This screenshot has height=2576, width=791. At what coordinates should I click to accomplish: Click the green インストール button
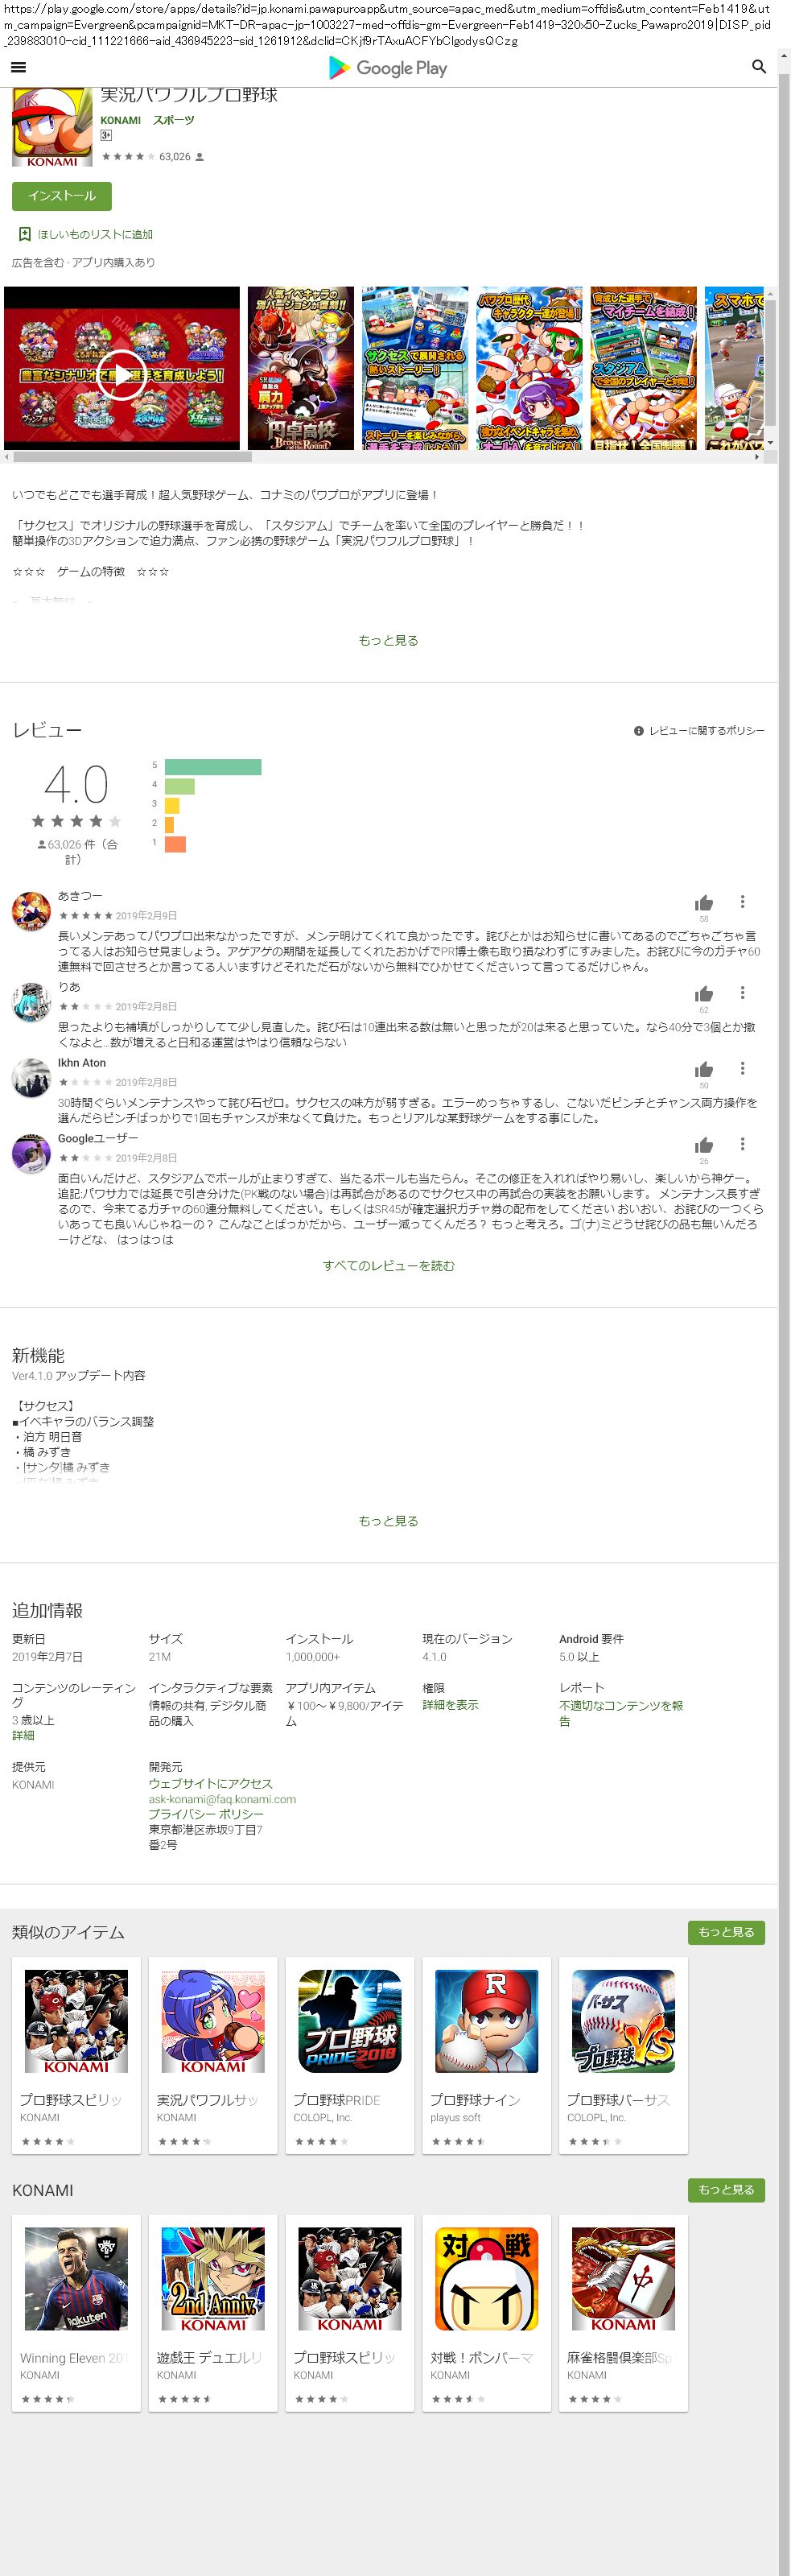pyautogui.click(x=62, y=196)
